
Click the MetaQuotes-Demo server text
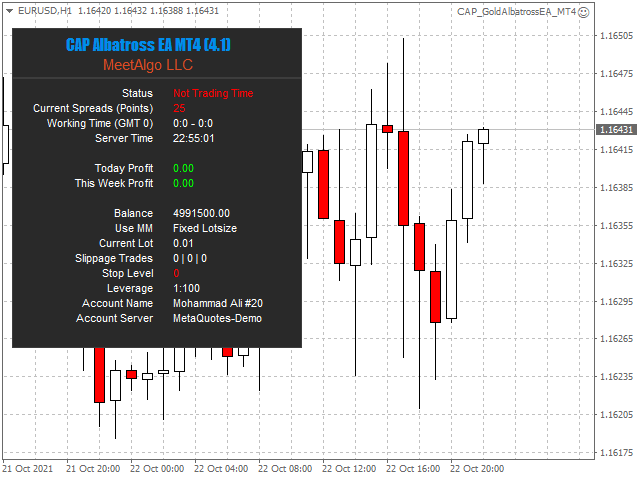218,318
